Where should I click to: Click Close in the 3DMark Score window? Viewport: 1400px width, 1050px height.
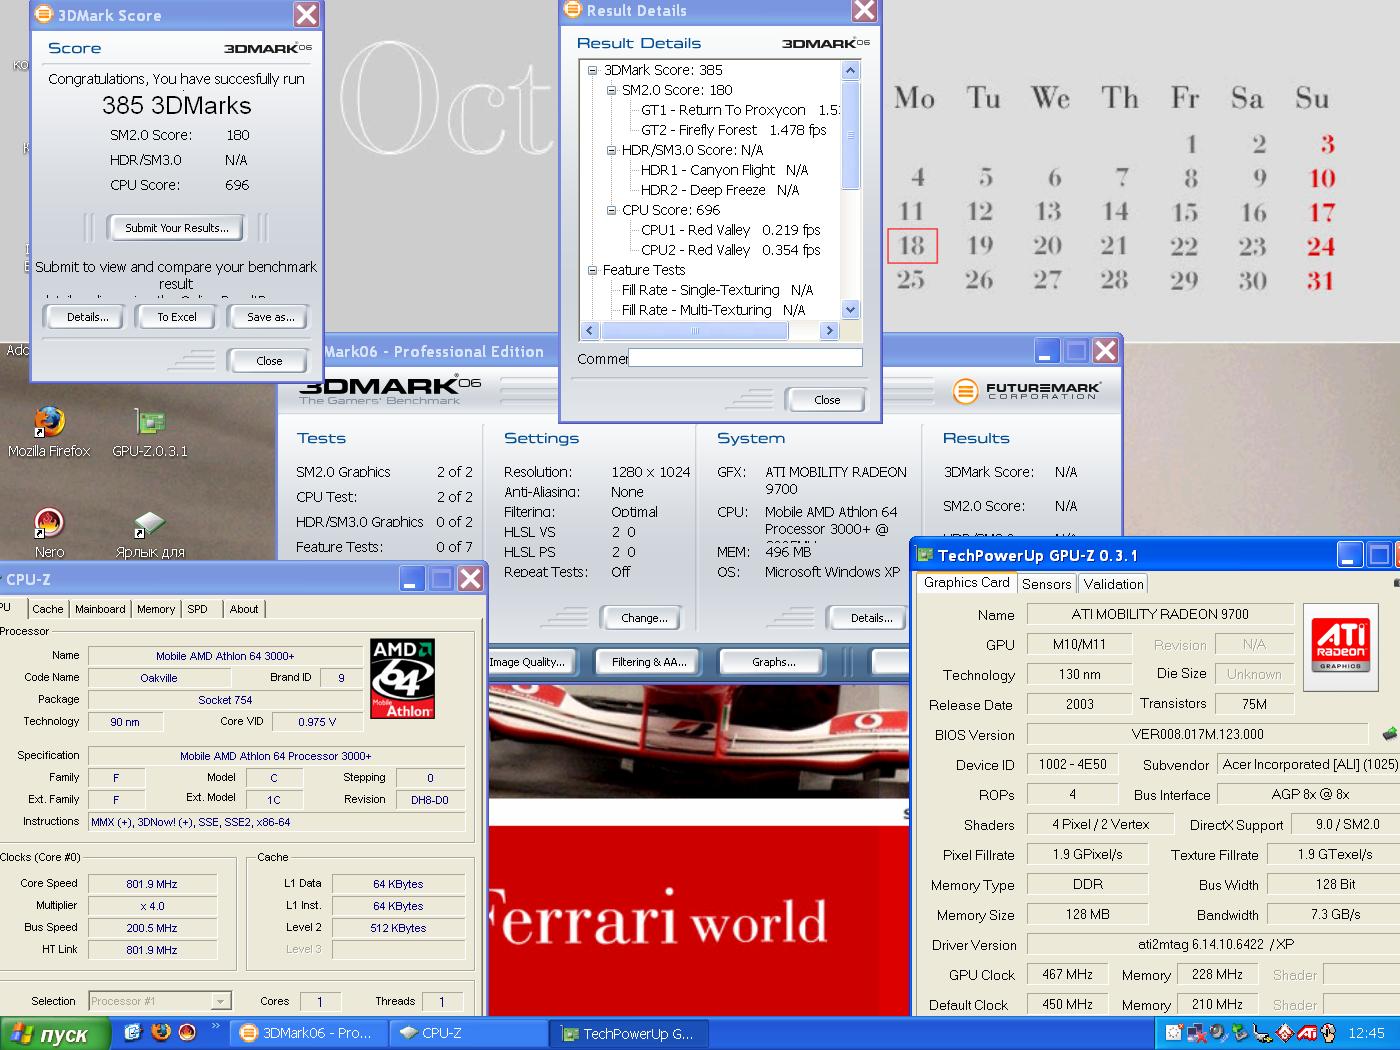click(269, 361)
